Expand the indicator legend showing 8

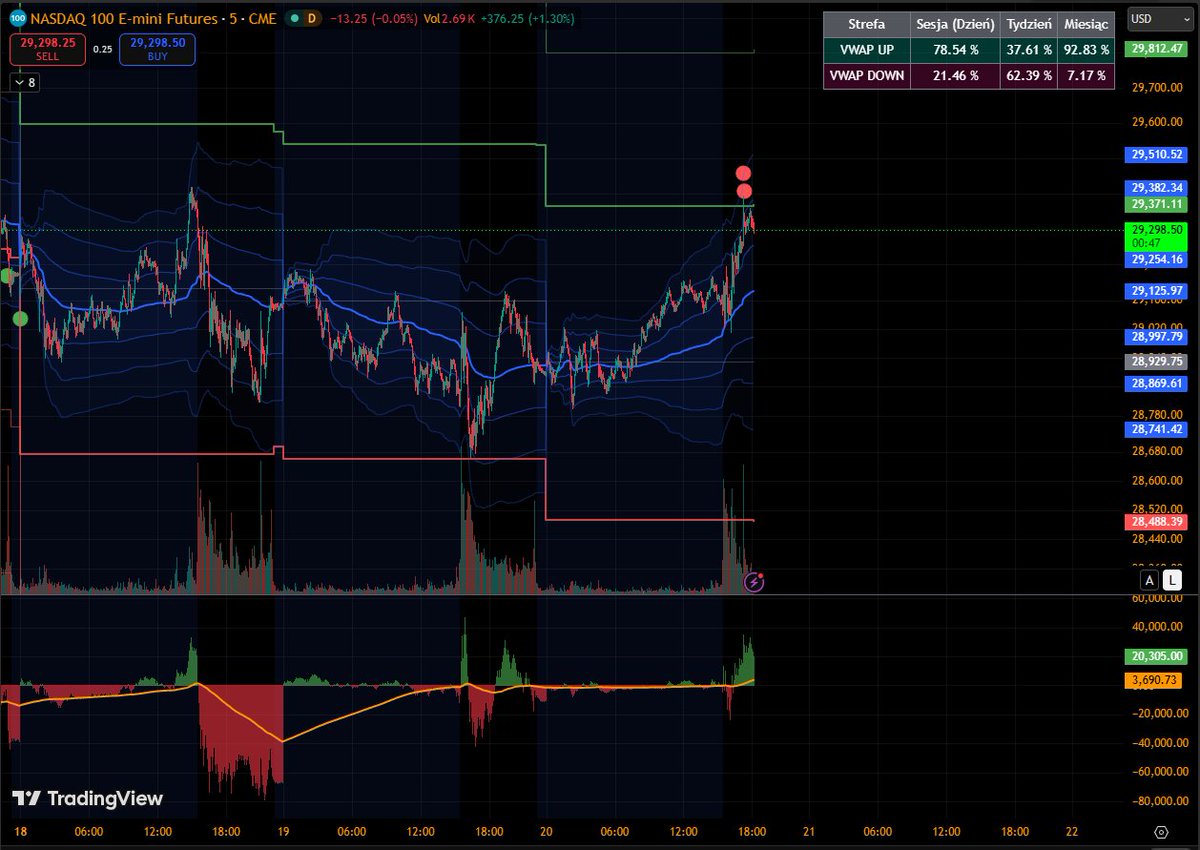pos(25,83)
